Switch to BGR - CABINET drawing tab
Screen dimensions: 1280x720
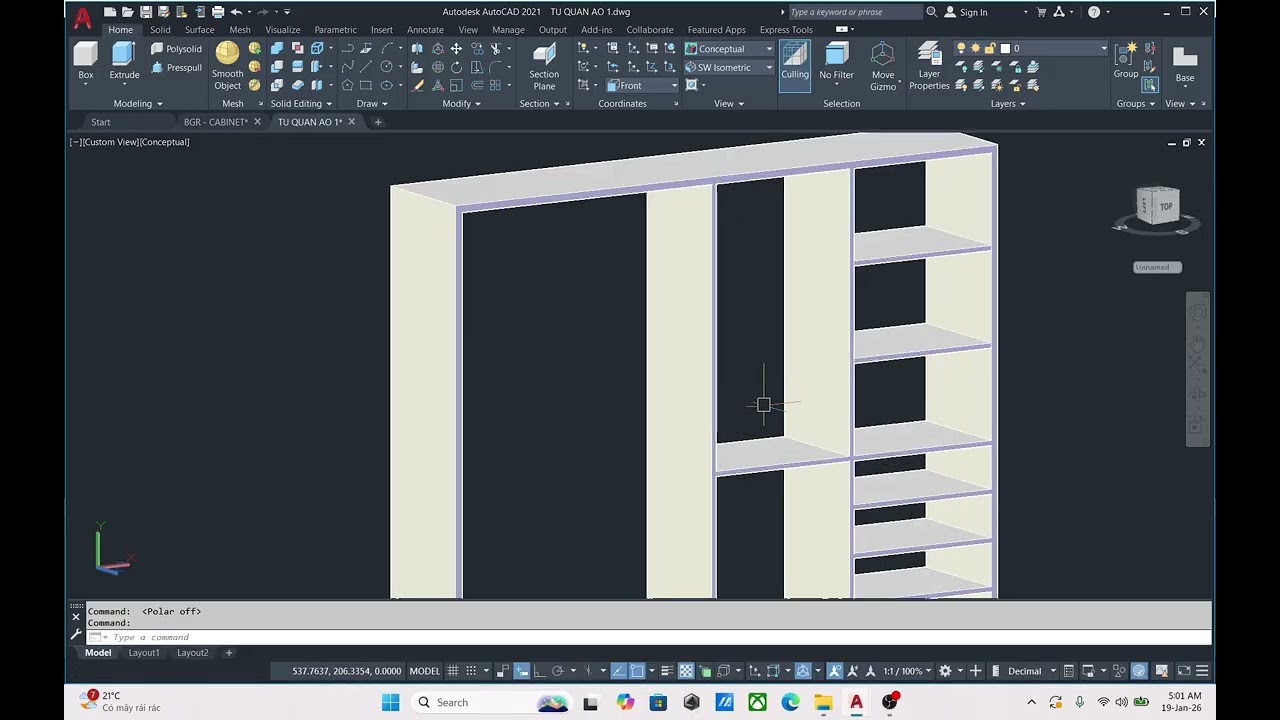click(215, 122)
